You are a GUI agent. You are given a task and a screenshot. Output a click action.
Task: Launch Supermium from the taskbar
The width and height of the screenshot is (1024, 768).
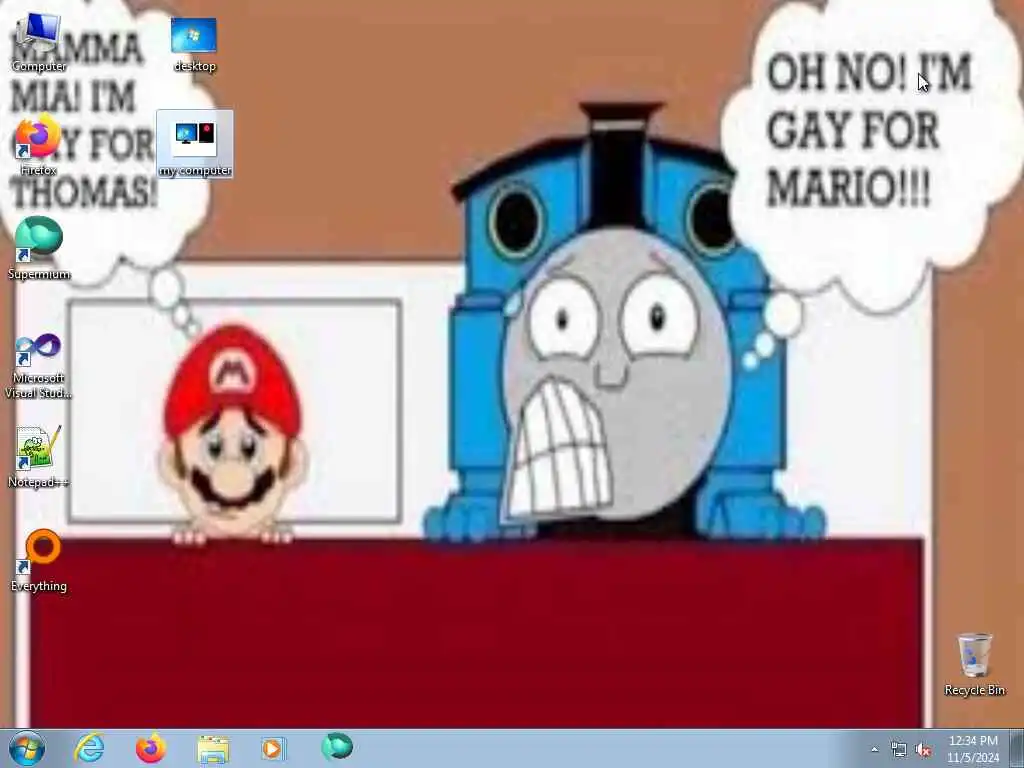337,747
